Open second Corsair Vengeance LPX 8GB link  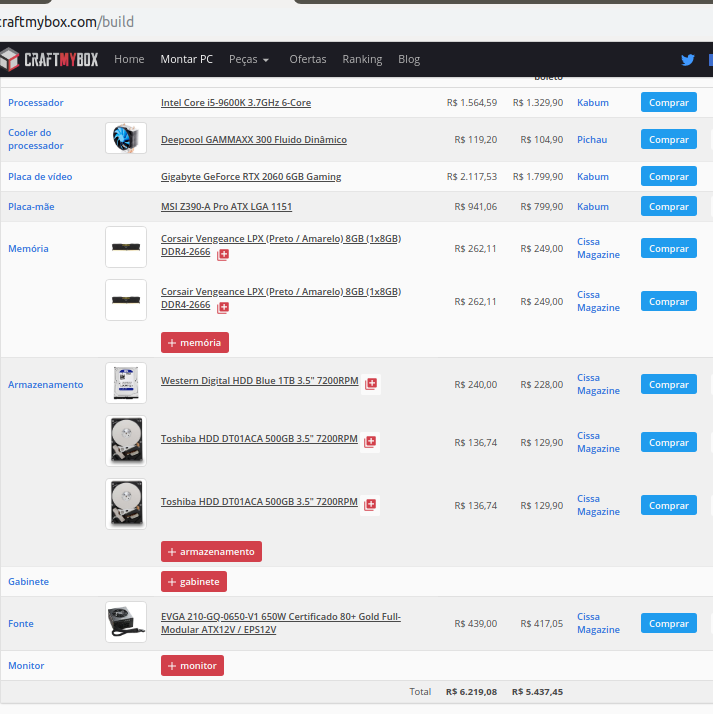click(x=280, y=298)
